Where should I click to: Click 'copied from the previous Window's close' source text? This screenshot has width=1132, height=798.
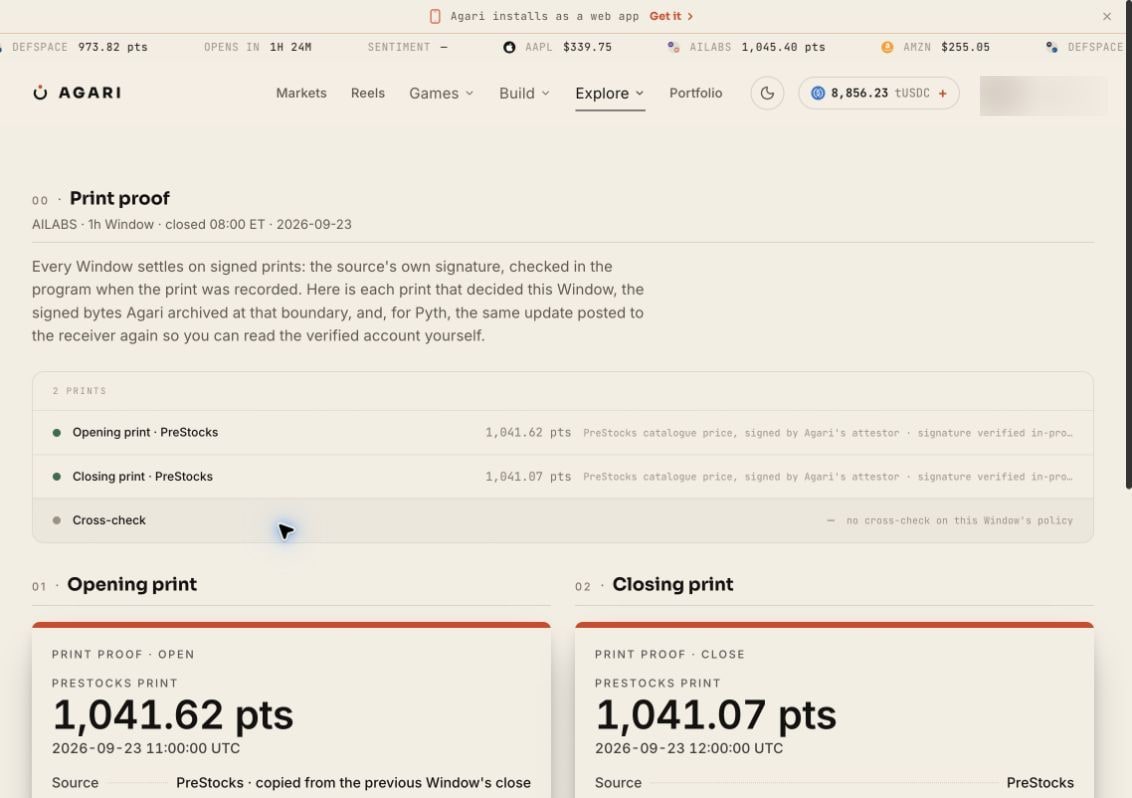pyautogui.click(x=393, y=783)
